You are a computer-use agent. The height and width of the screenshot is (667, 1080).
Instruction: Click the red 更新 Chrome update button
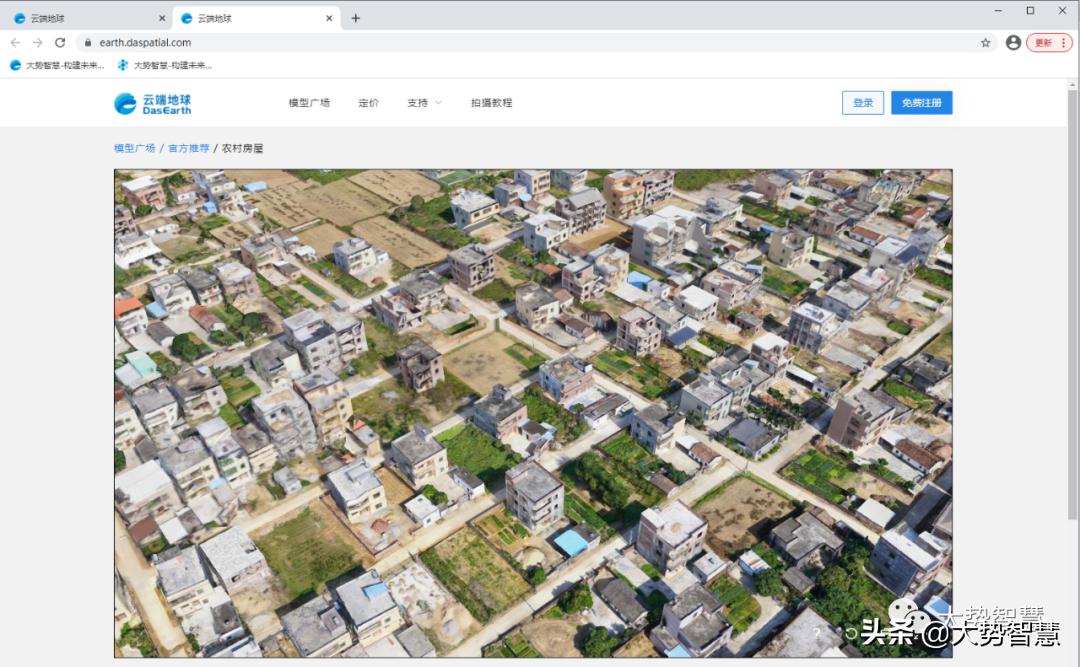1049,43
